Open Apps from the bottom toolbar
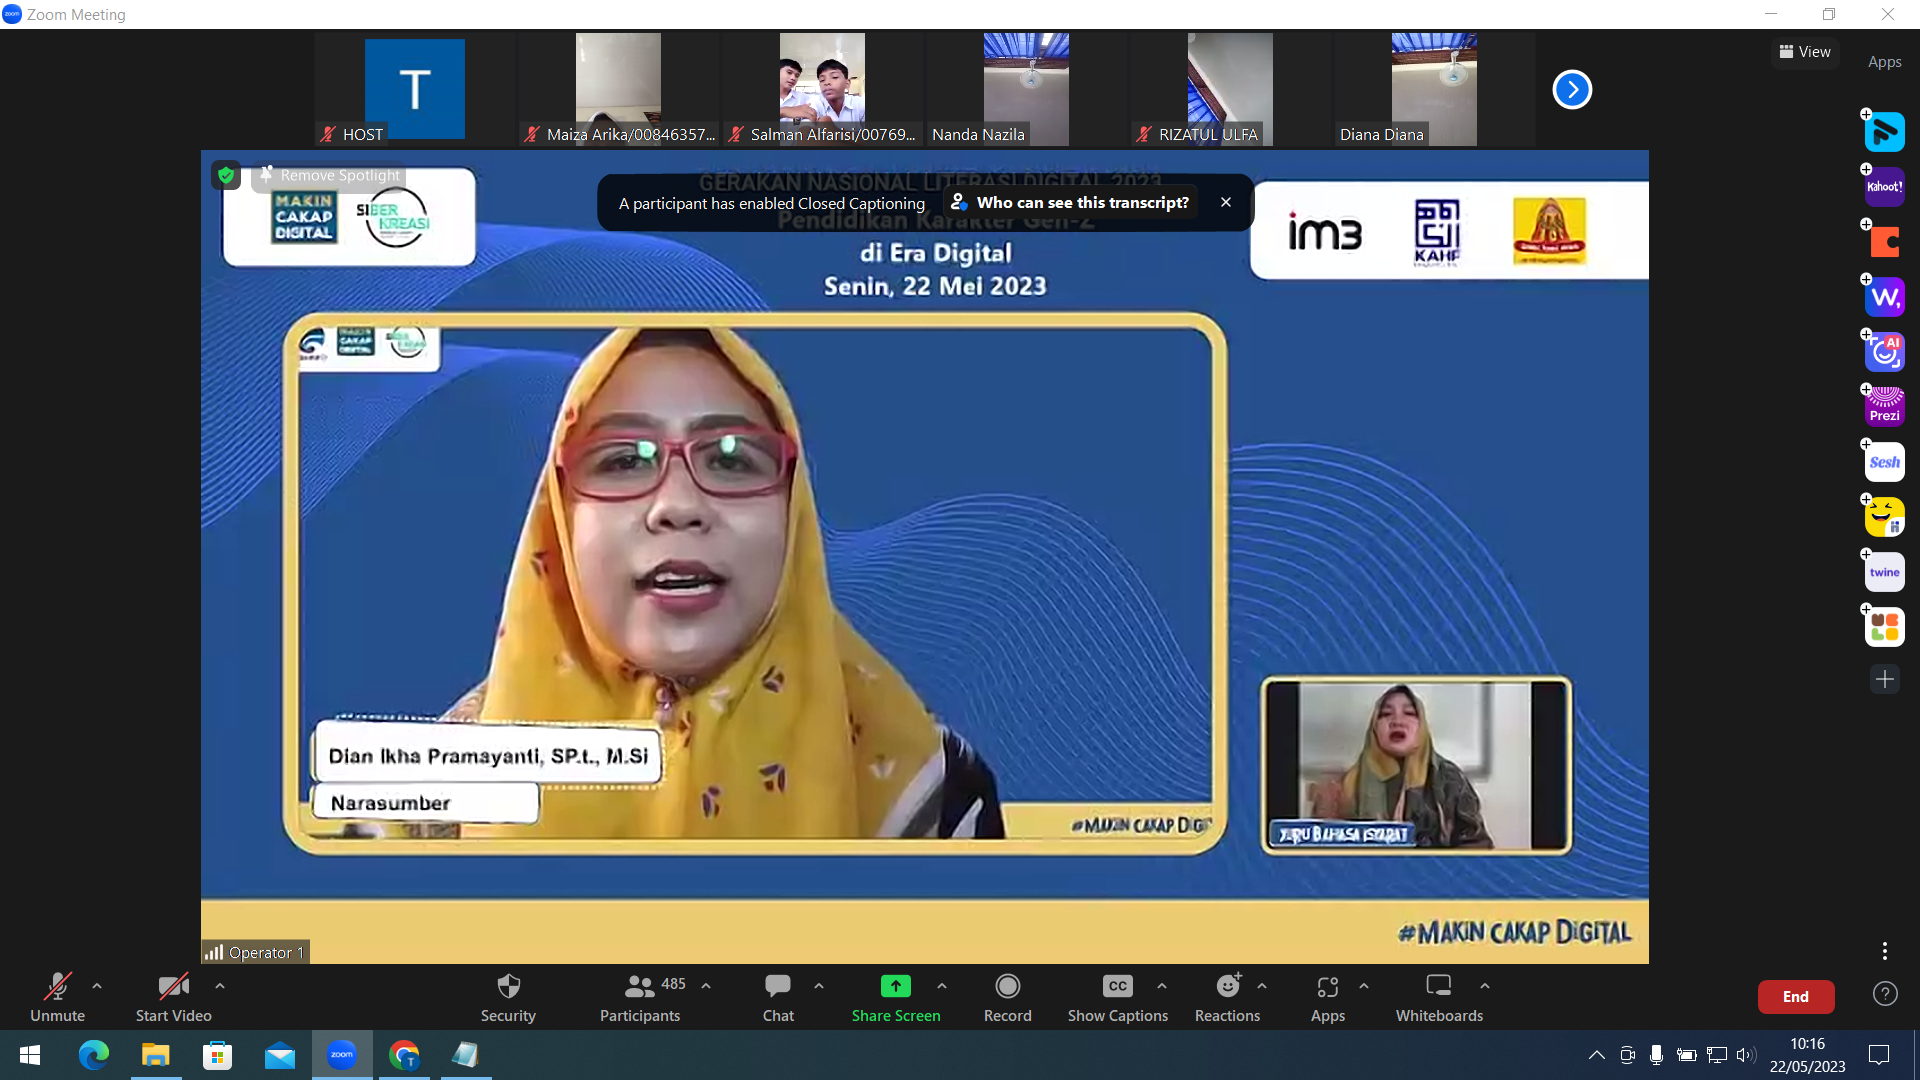Viewport: 1920px width, 1080px height. tap(1328, 997)
